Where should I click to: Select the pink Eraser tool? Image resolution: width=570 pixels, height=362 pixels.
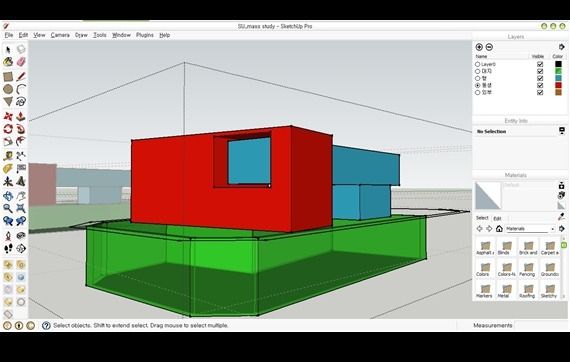click(21, 62)
